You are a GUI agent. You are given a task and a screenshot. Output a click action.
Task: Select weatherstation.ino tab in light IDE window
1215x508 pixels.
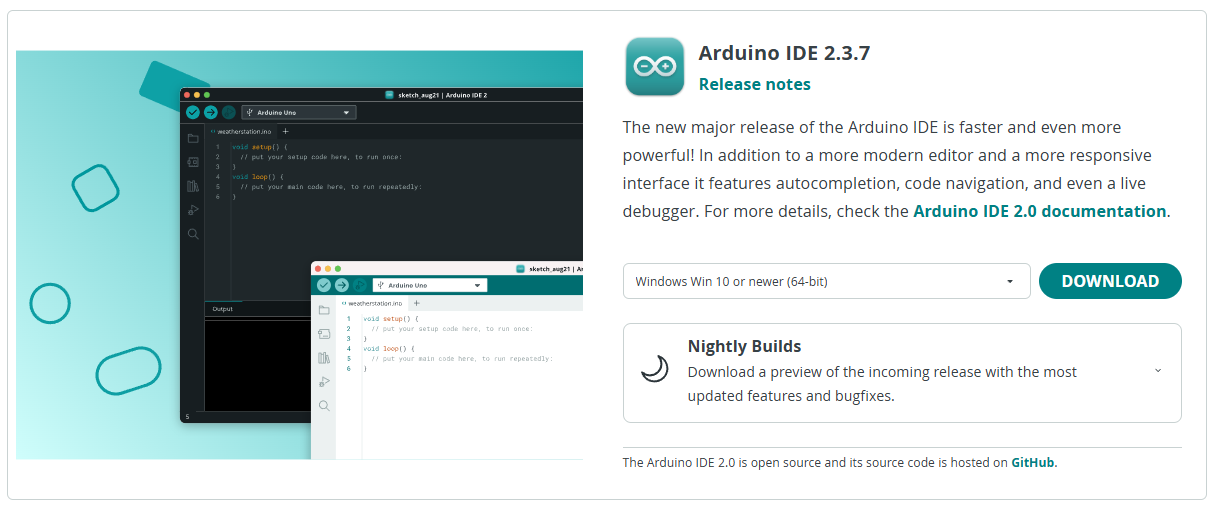(372, 303)
